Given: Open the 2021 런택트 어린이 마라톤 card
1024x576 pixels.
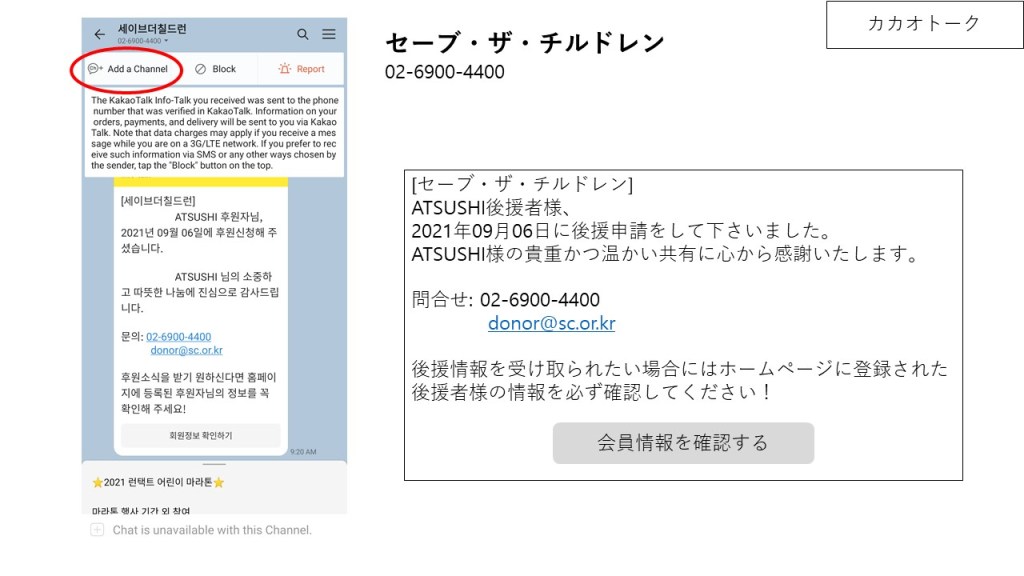Looking at the screenshot, I should coord(158,482).
